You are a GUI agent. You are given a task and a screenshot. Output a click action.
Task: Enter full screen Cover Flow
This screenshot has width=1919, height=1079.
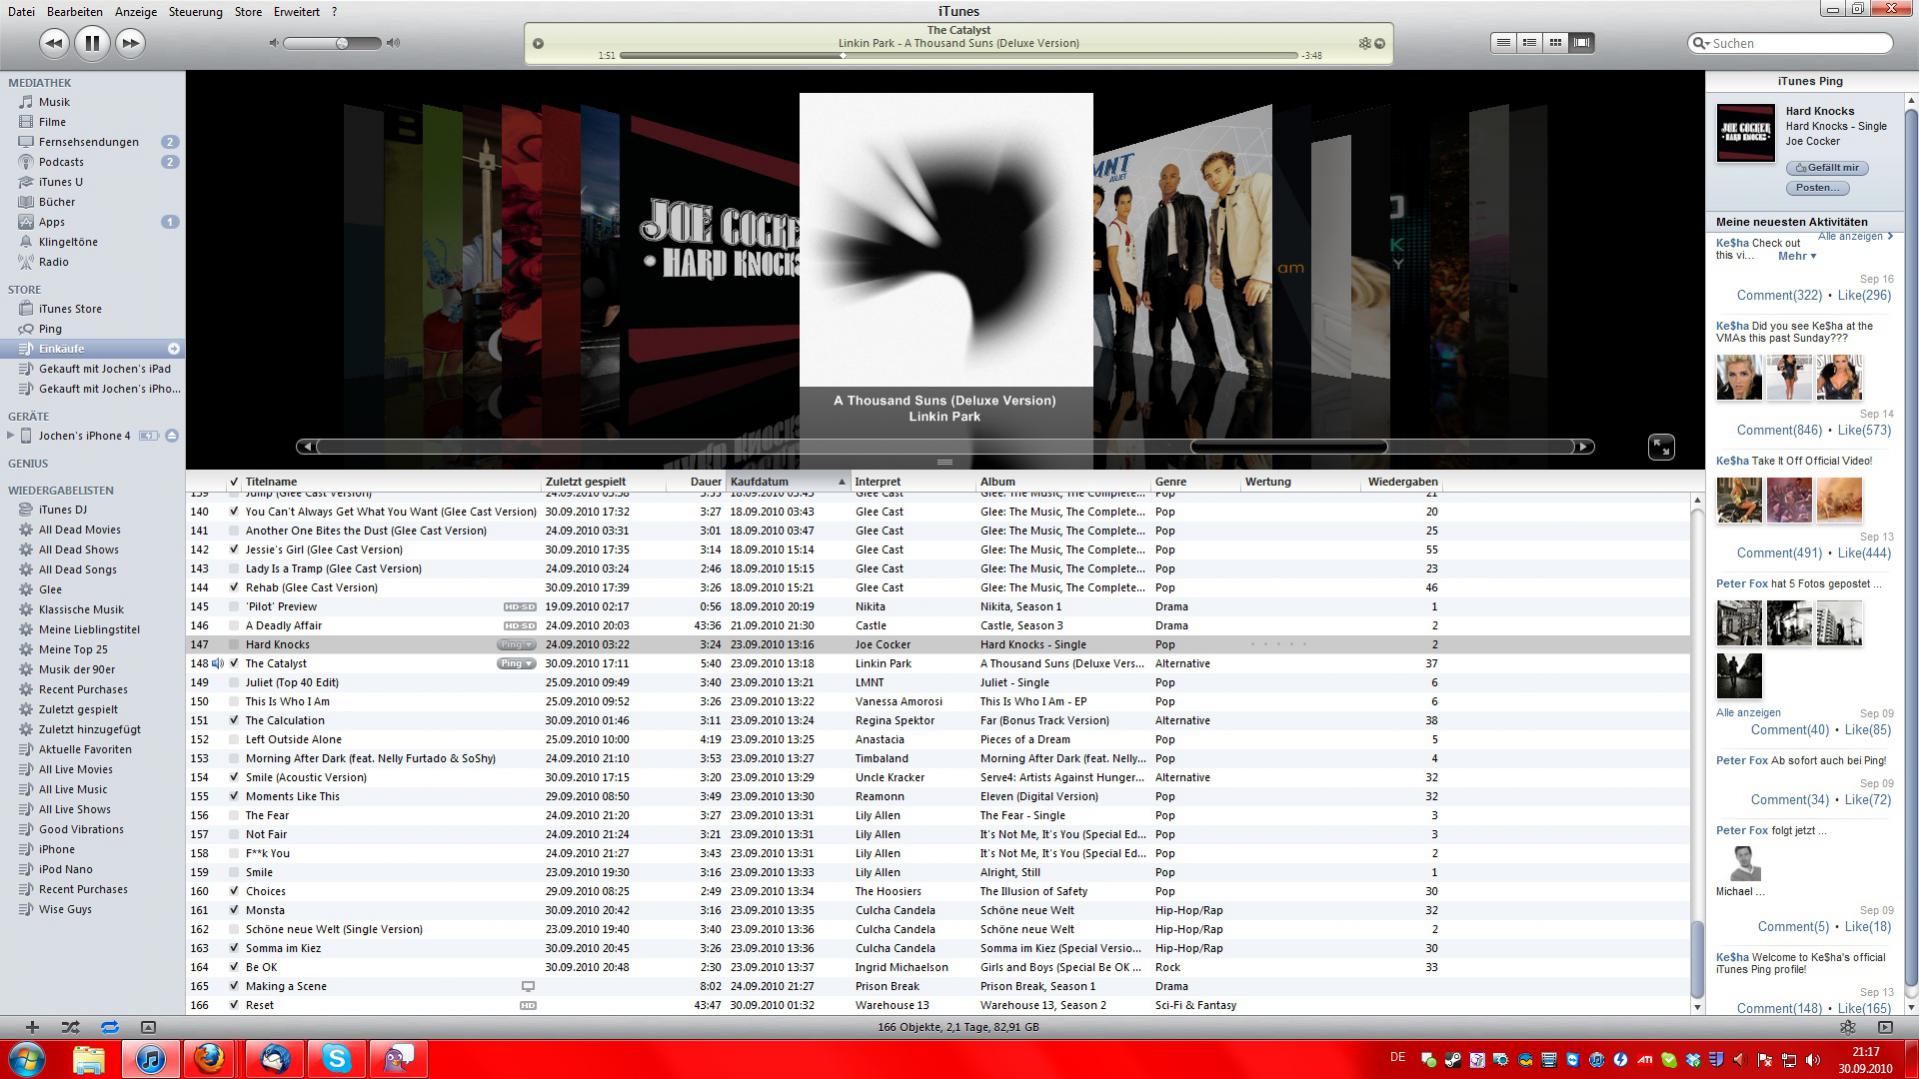(1661, 447)
